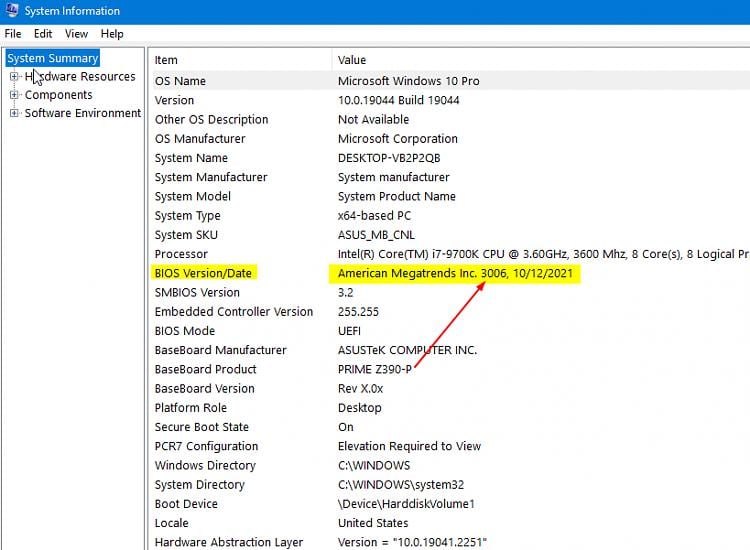
Task: Click the DESKTOP-VB2P2QB value
Action: [389, 158]
